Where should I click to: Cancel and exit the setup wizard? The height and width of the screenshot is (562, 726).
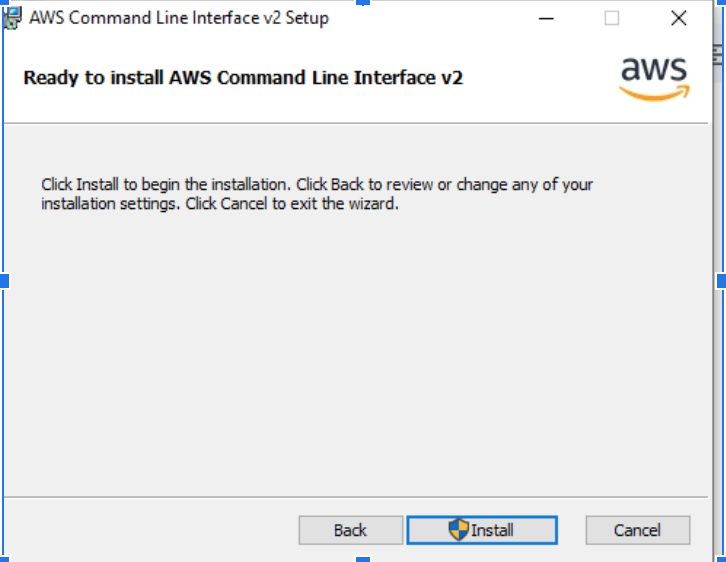(637, 530)
